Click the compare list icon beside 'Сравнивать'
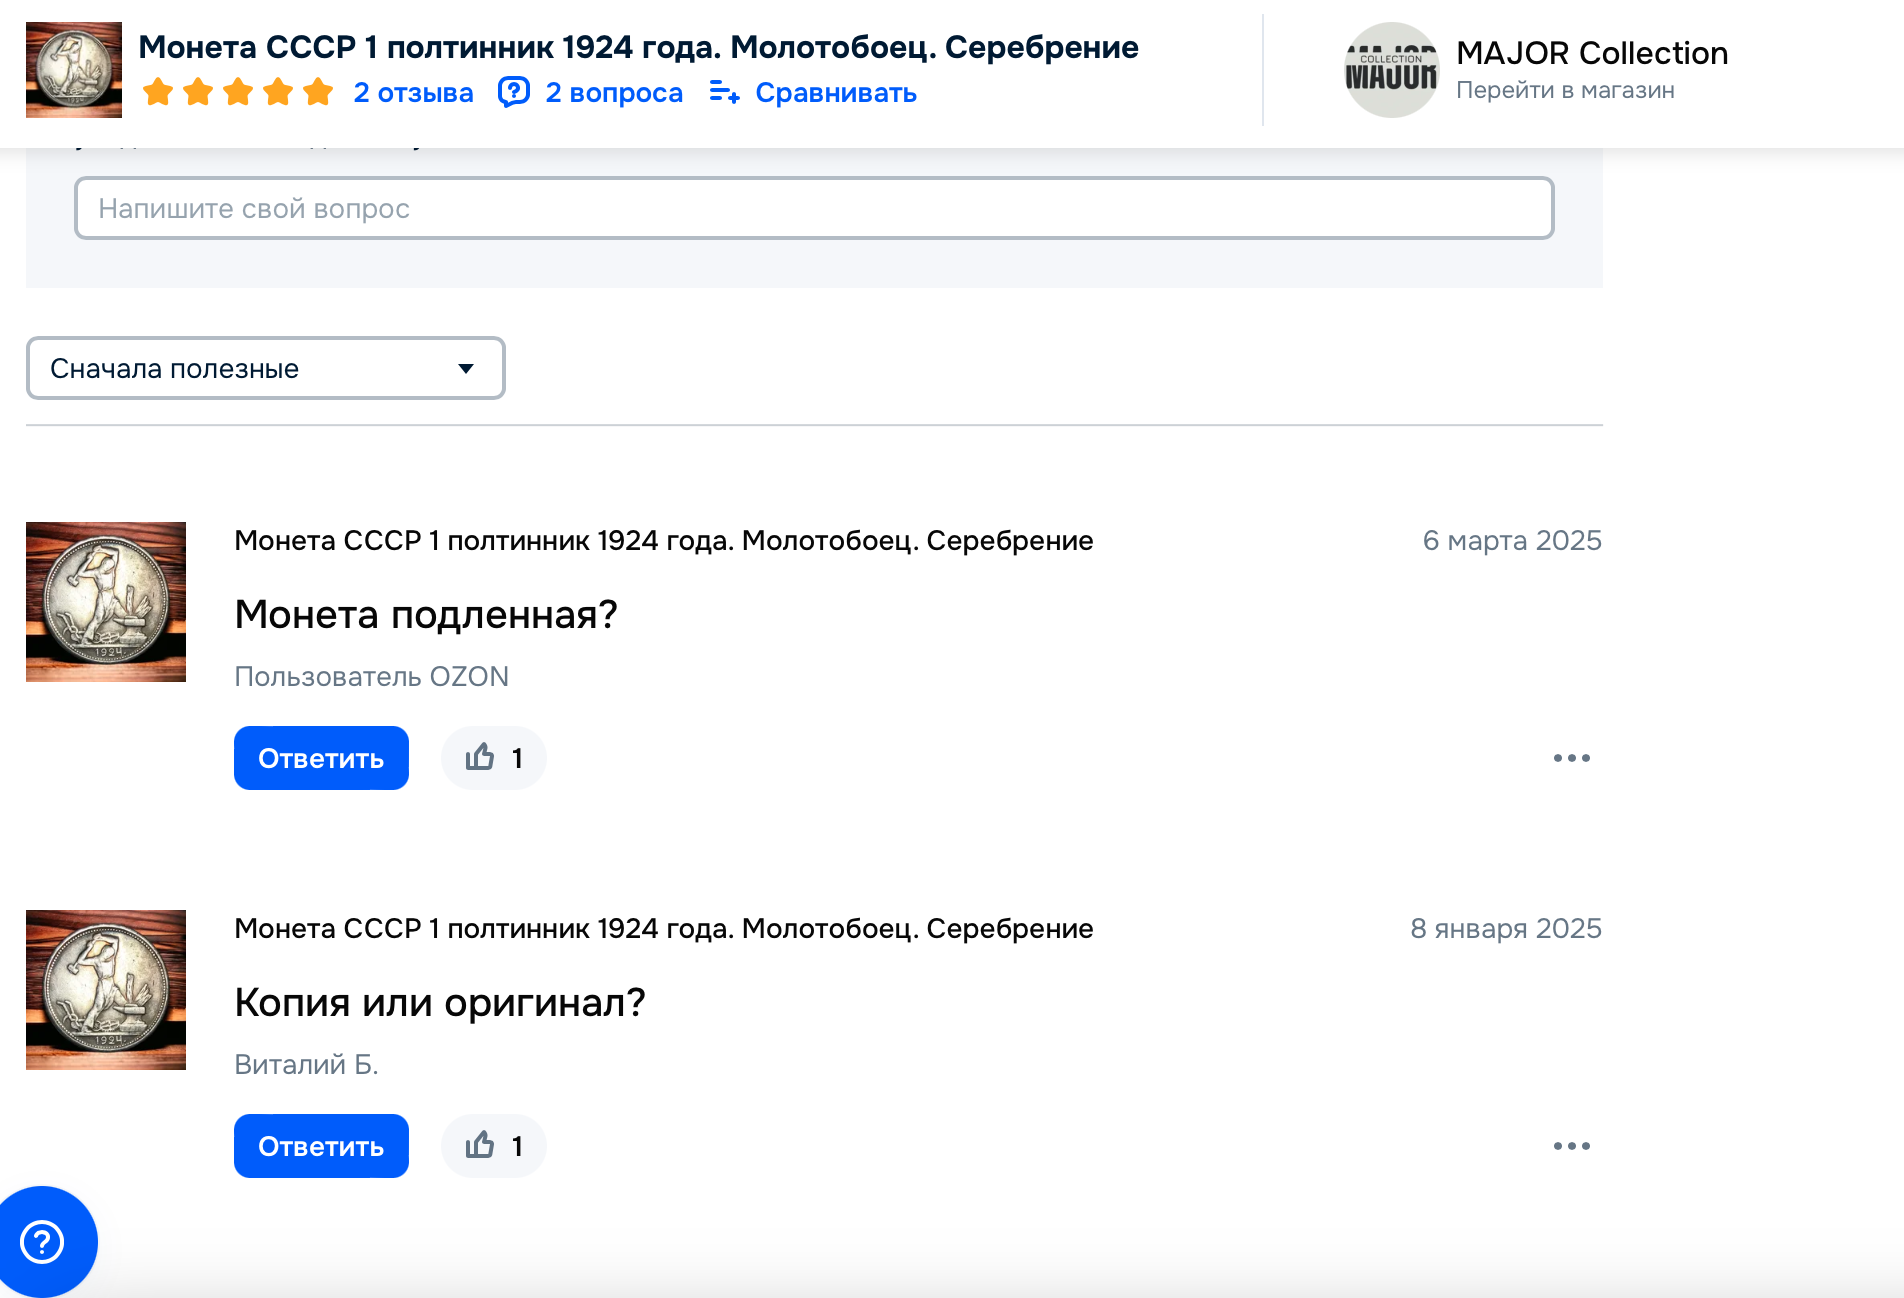Screen dimensions: 1904x1298 (x=724, y=92)
